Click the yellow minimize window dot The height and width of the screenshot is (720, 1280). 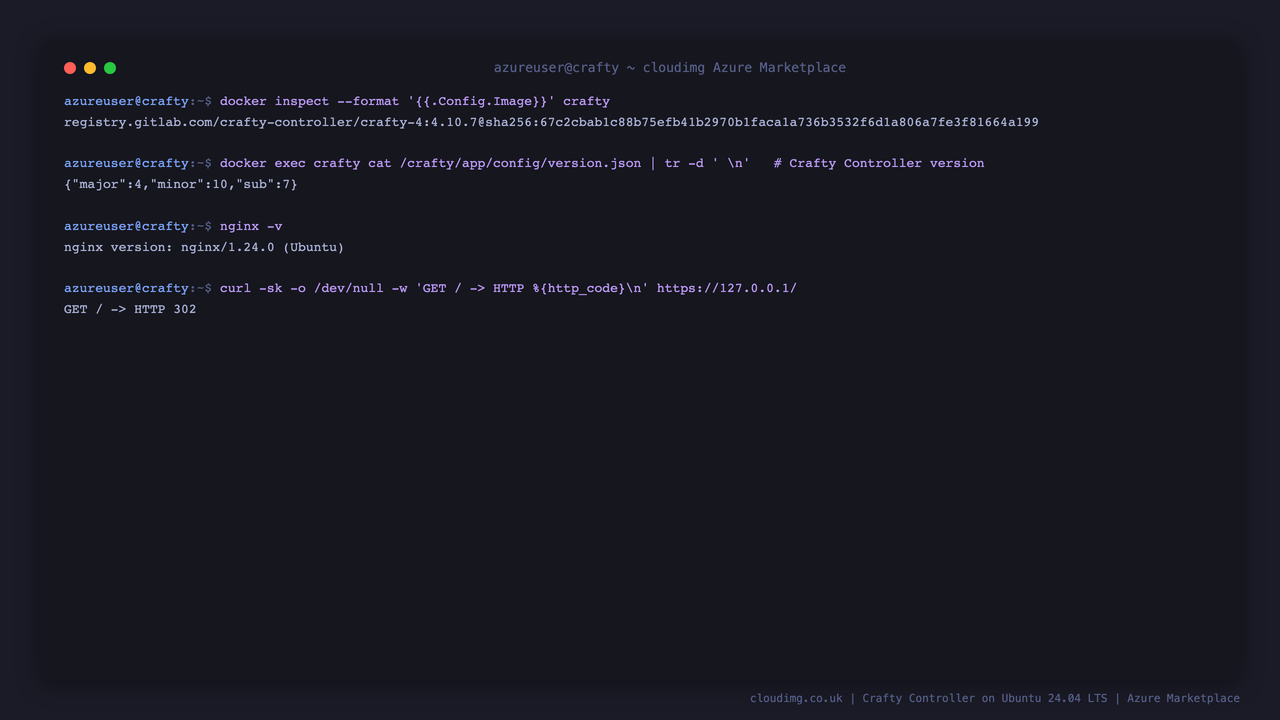(90, 68)
